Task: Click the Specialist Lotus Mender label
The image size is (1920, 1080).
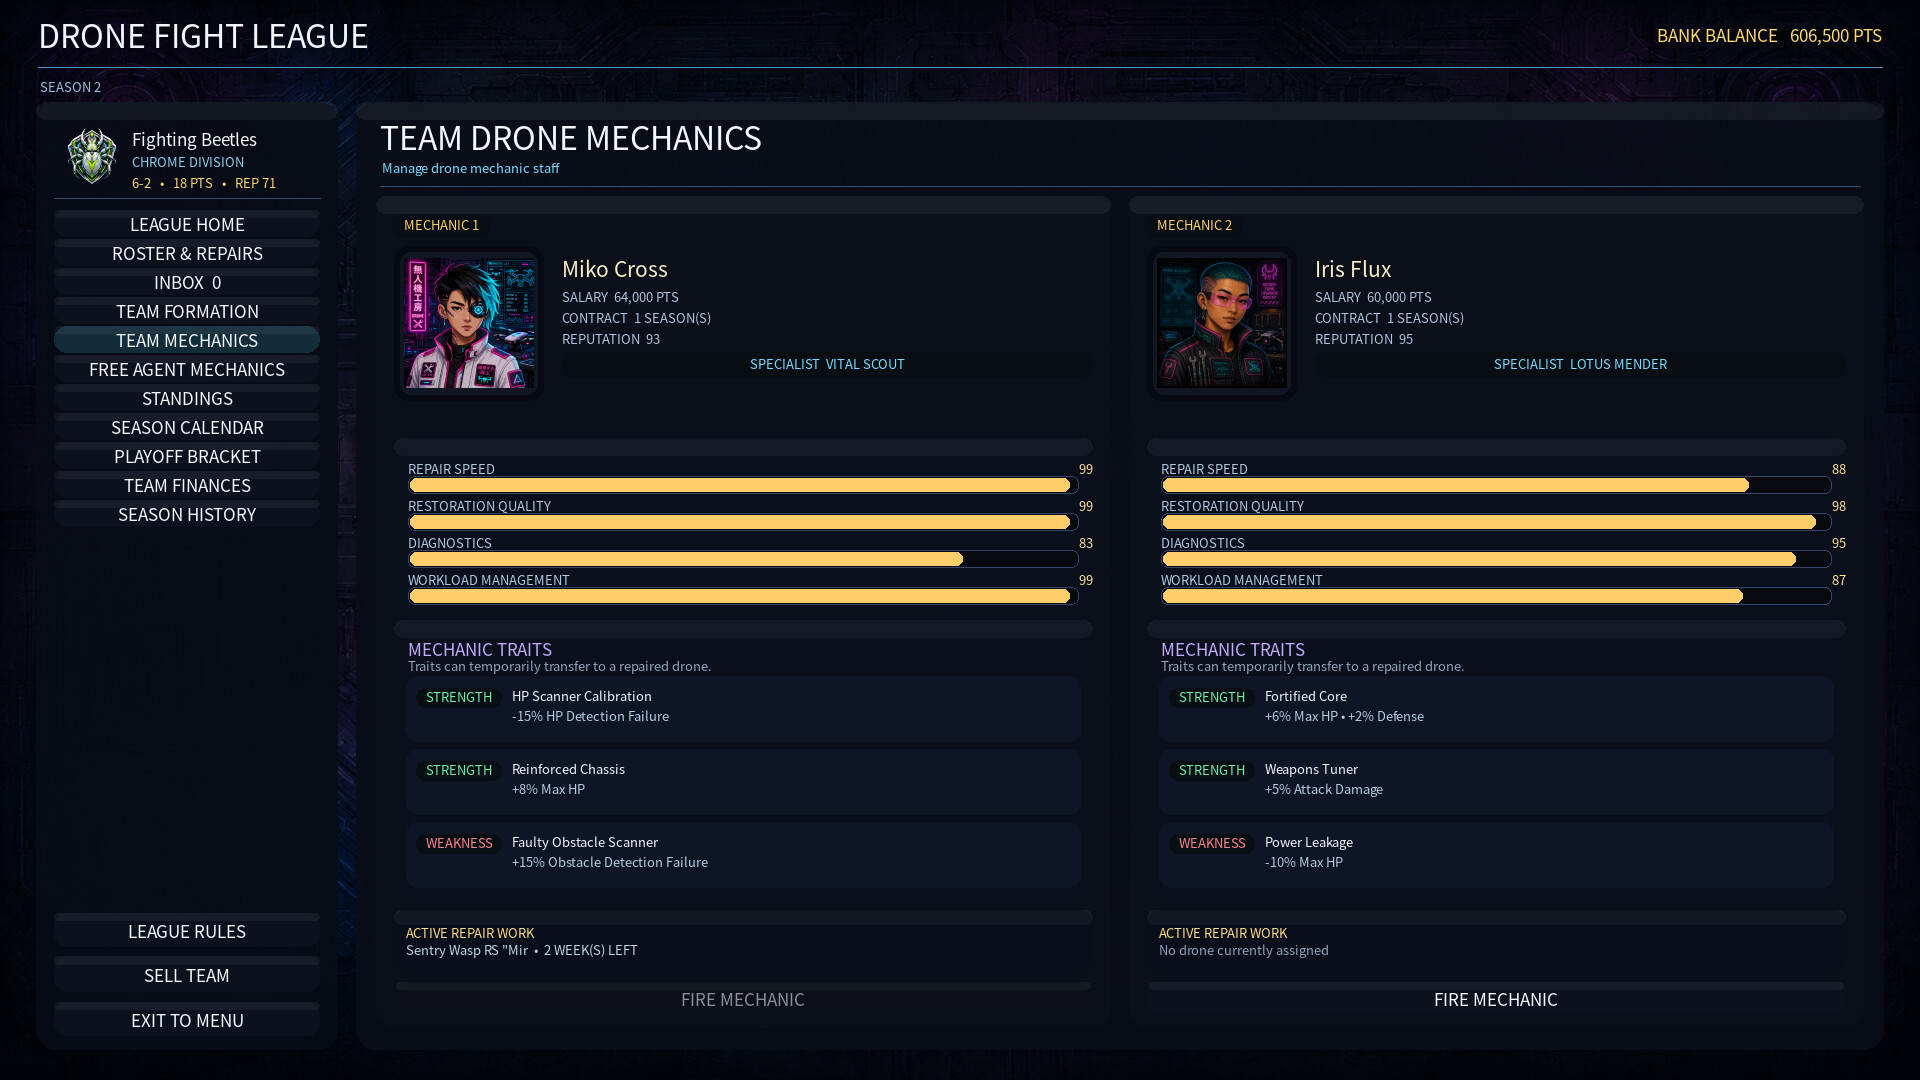Action: point(1580,364)
